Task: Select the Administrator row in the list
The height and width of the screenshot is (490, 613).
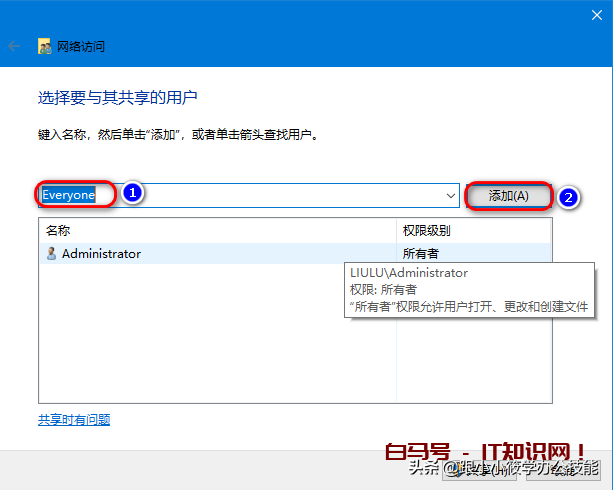Action: coord(102,254)
